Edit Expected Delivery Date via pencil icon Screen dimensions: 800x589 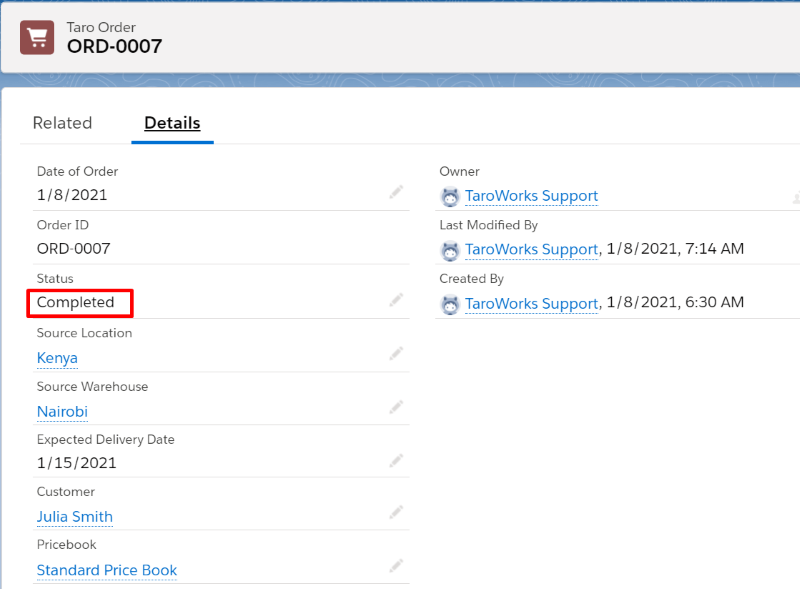396,458
